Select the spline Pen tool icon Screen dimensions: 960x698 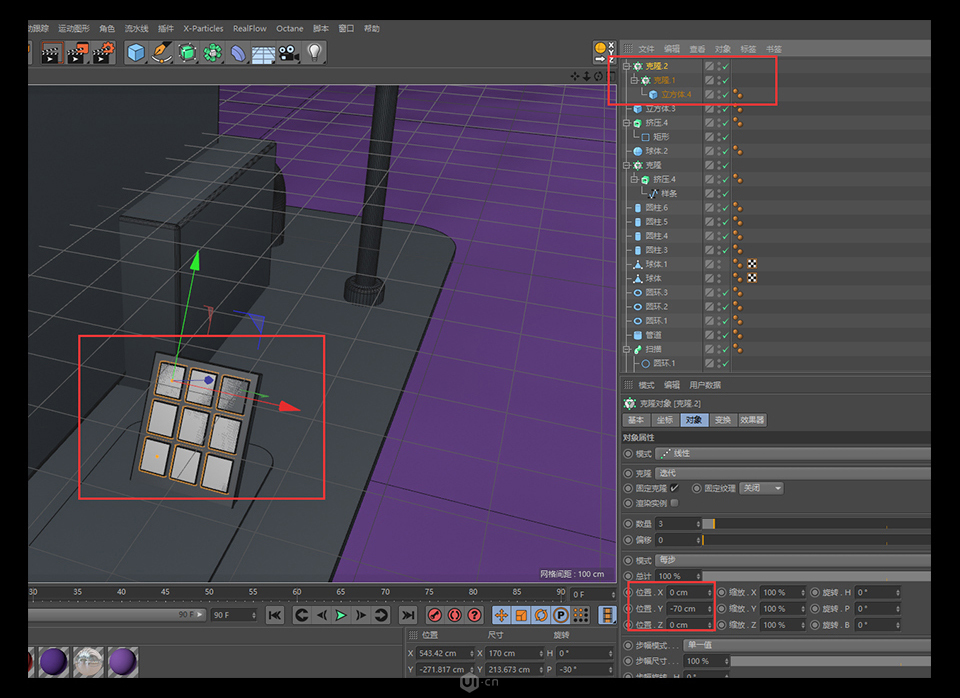click(x=161, y=53)
